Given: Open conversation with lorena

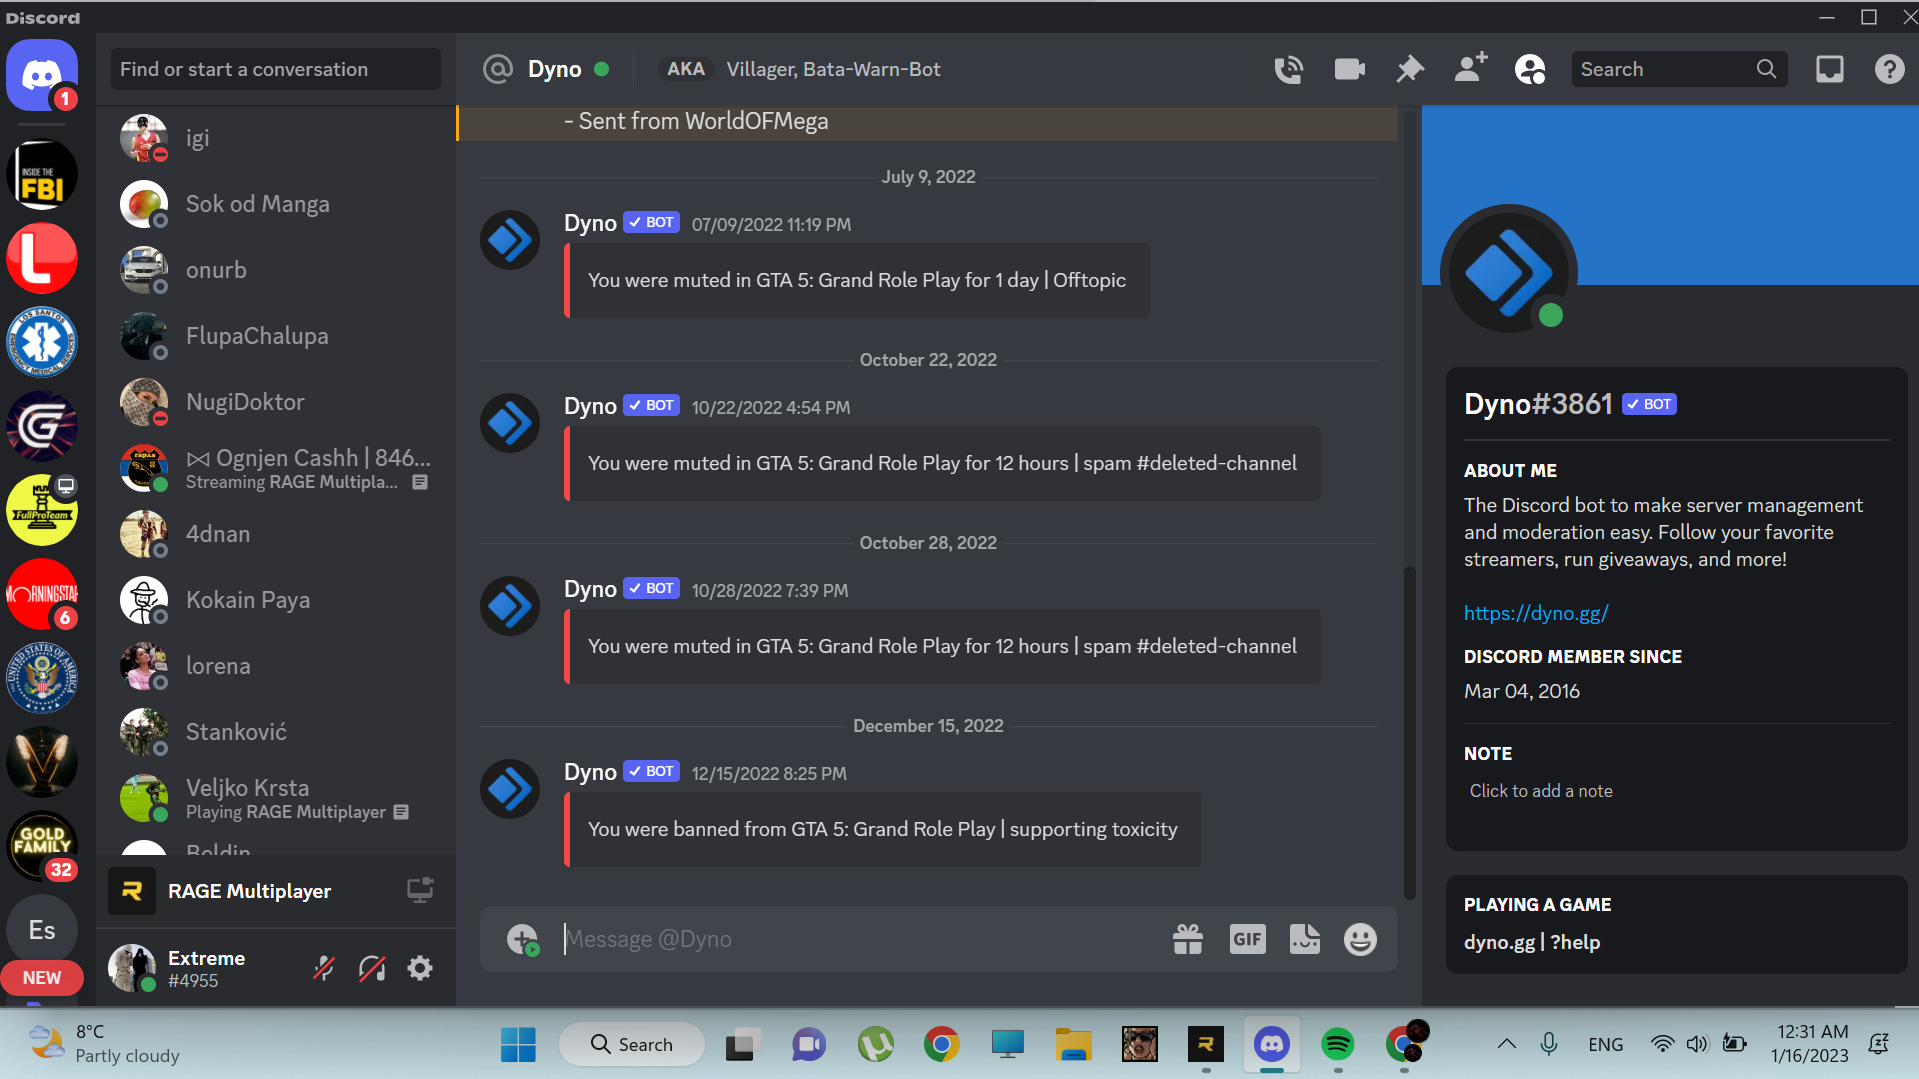Looking at the screenshot, I should coord(276,666).
